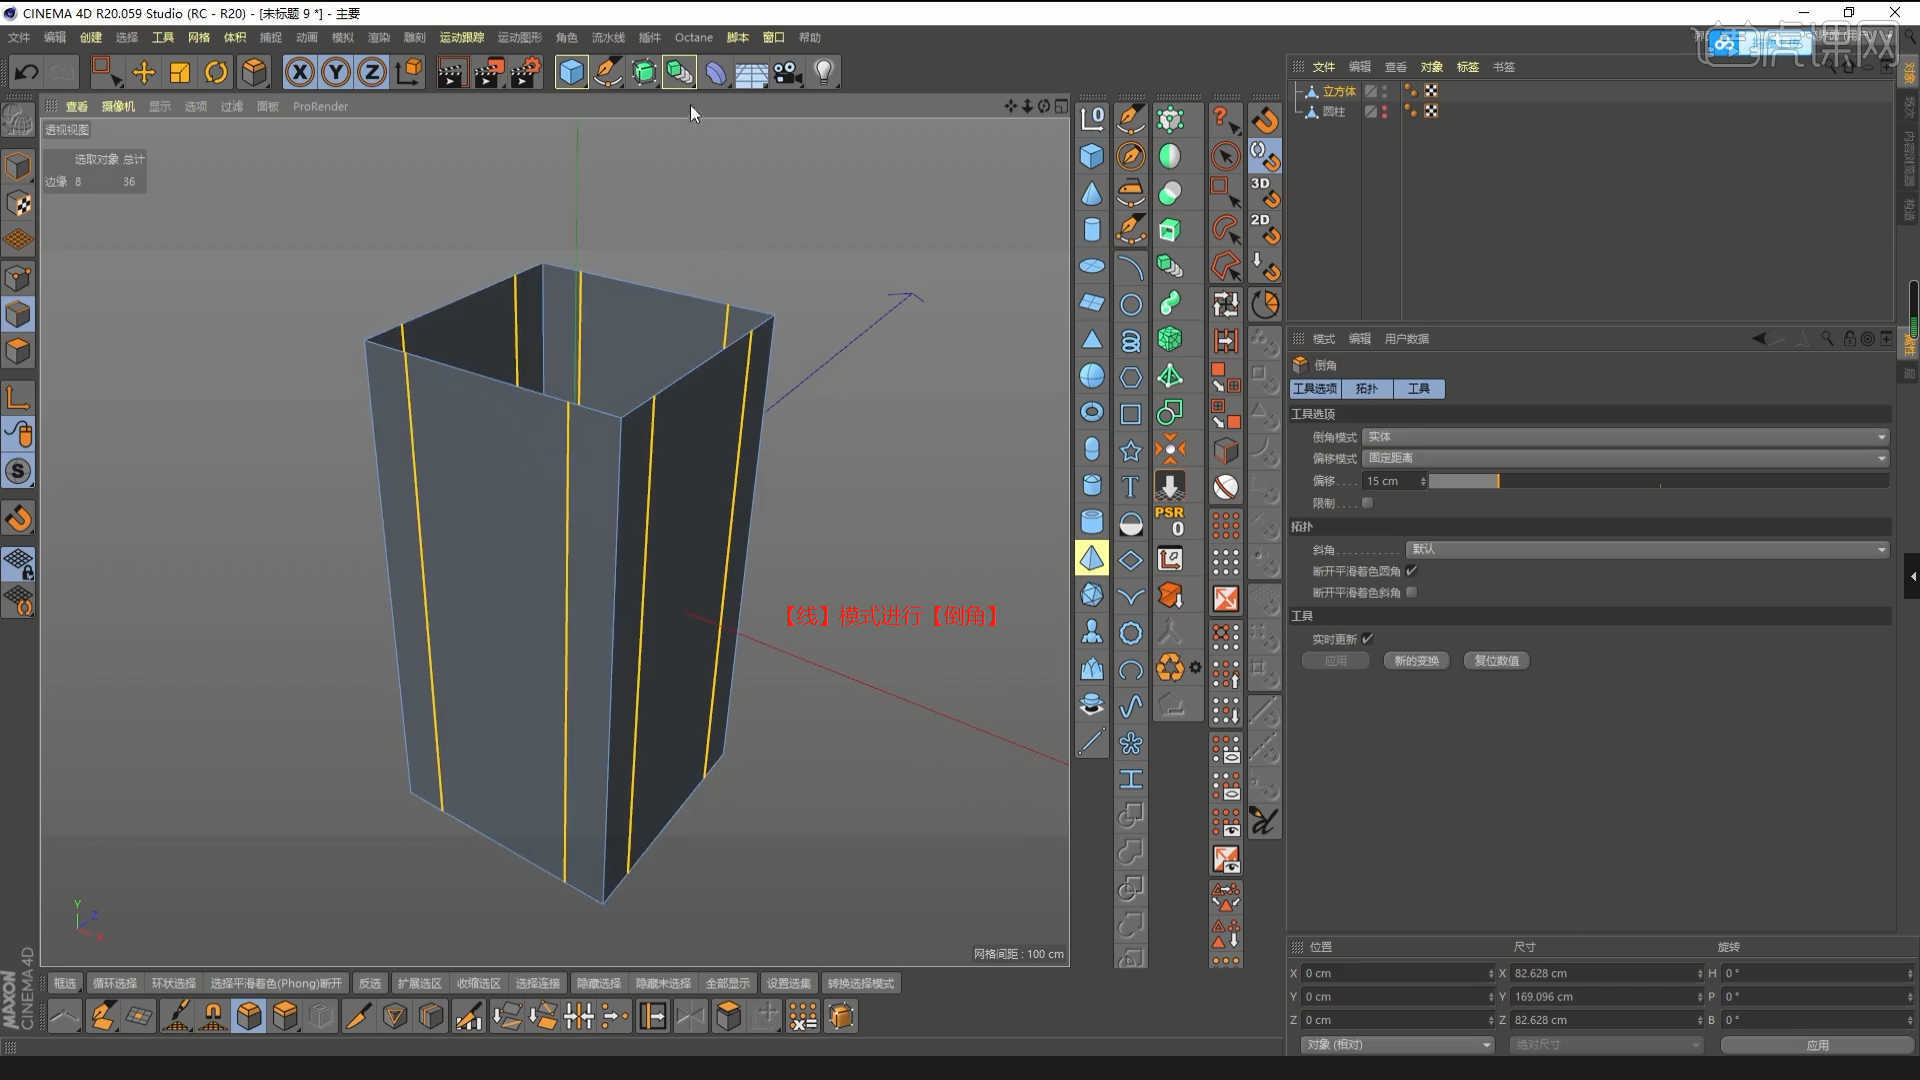Click the coordinate system cube icon

(x=409, y=72)
